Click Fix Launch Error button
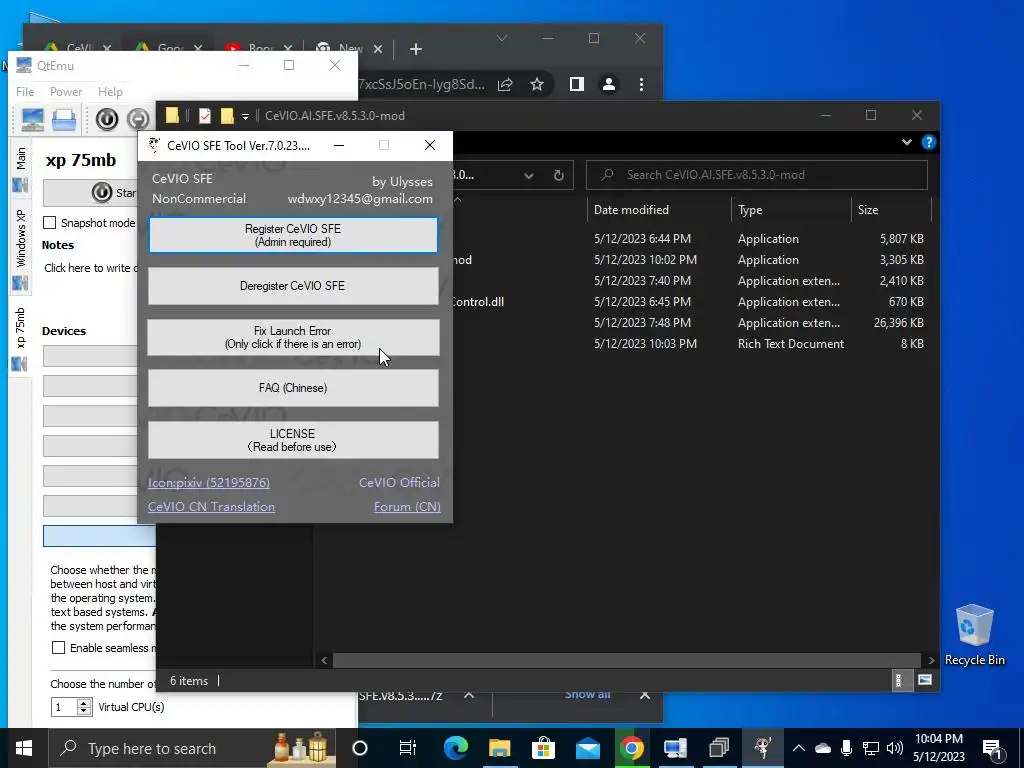Viewport: 1024px width, 768px height. coord(293,337)
